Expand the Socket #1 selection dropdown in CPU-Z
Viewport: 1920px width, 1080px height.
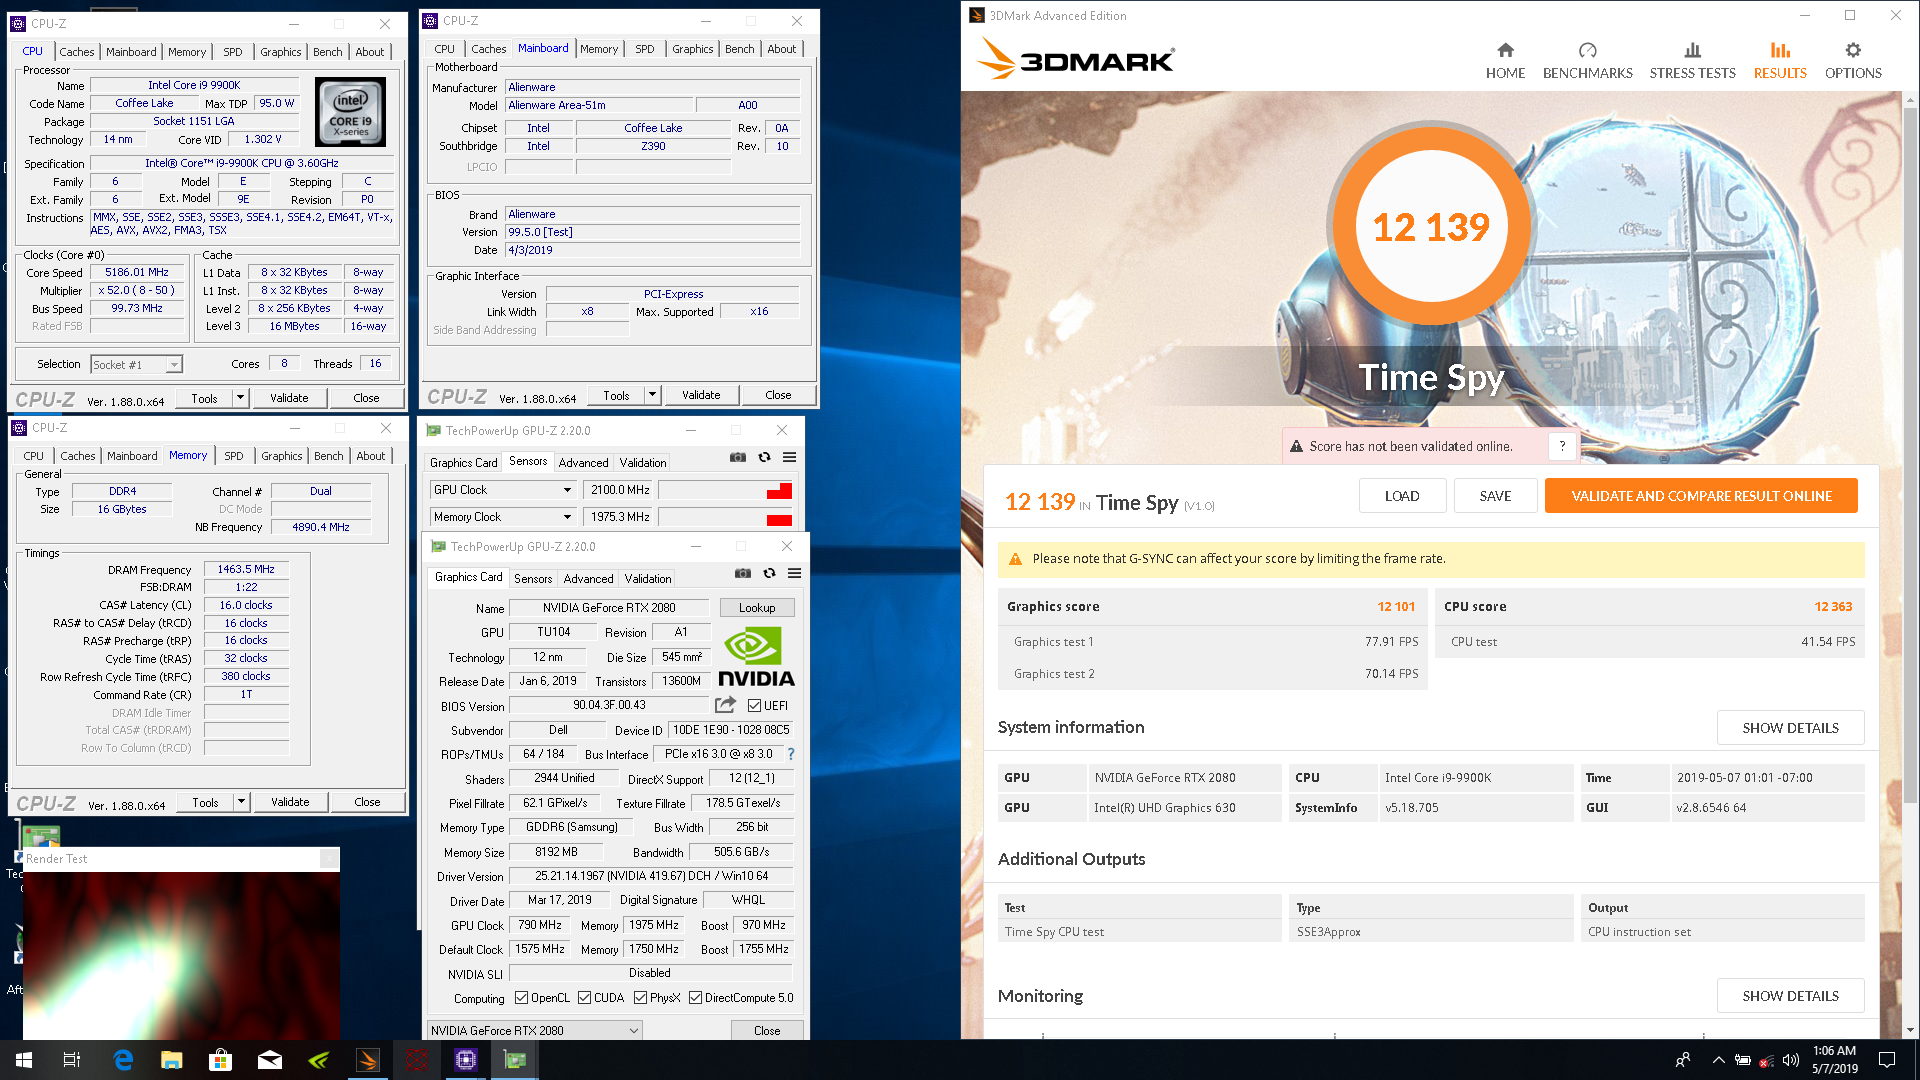(x=173, y=364)
